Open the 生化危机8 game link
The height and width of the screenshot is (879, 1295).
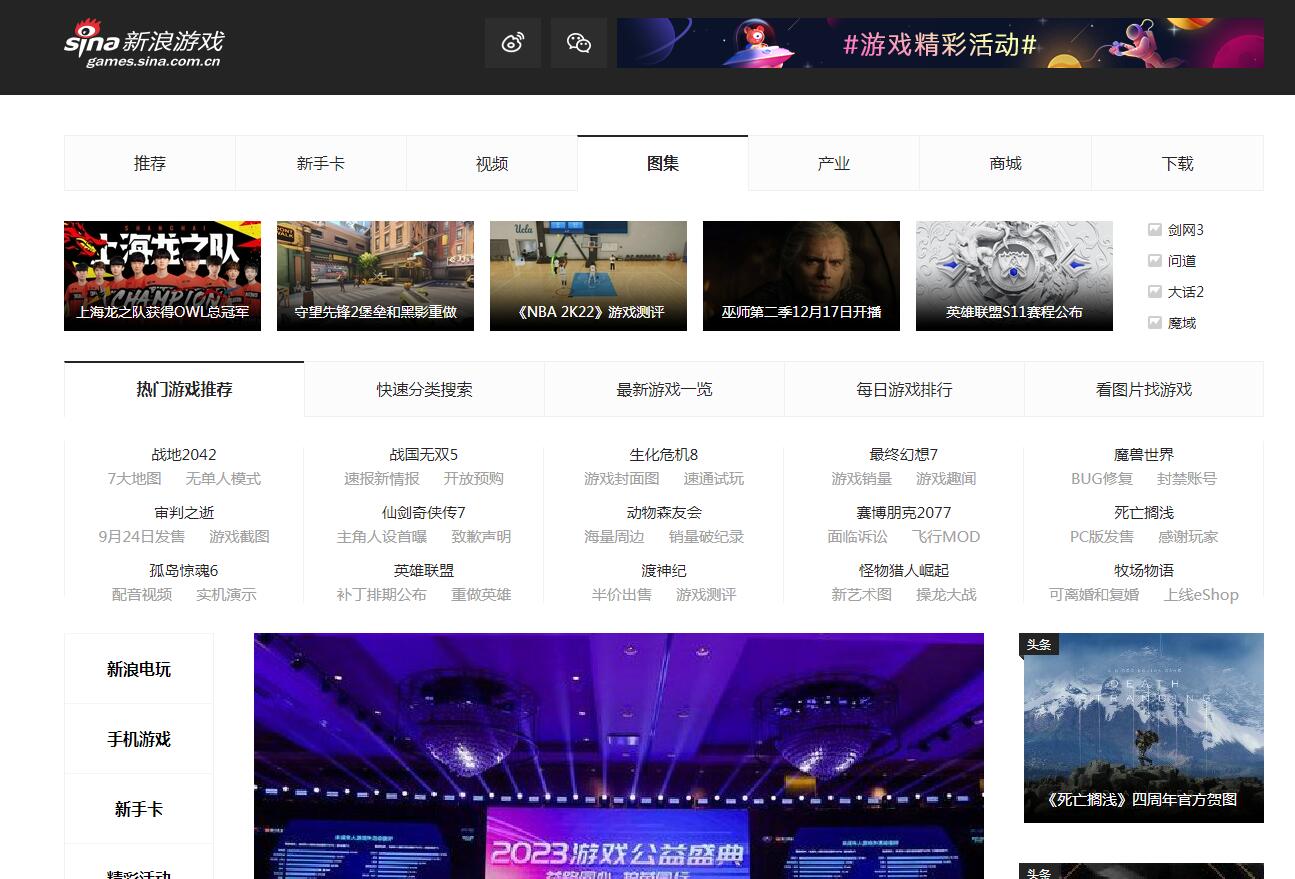[664, 455]
